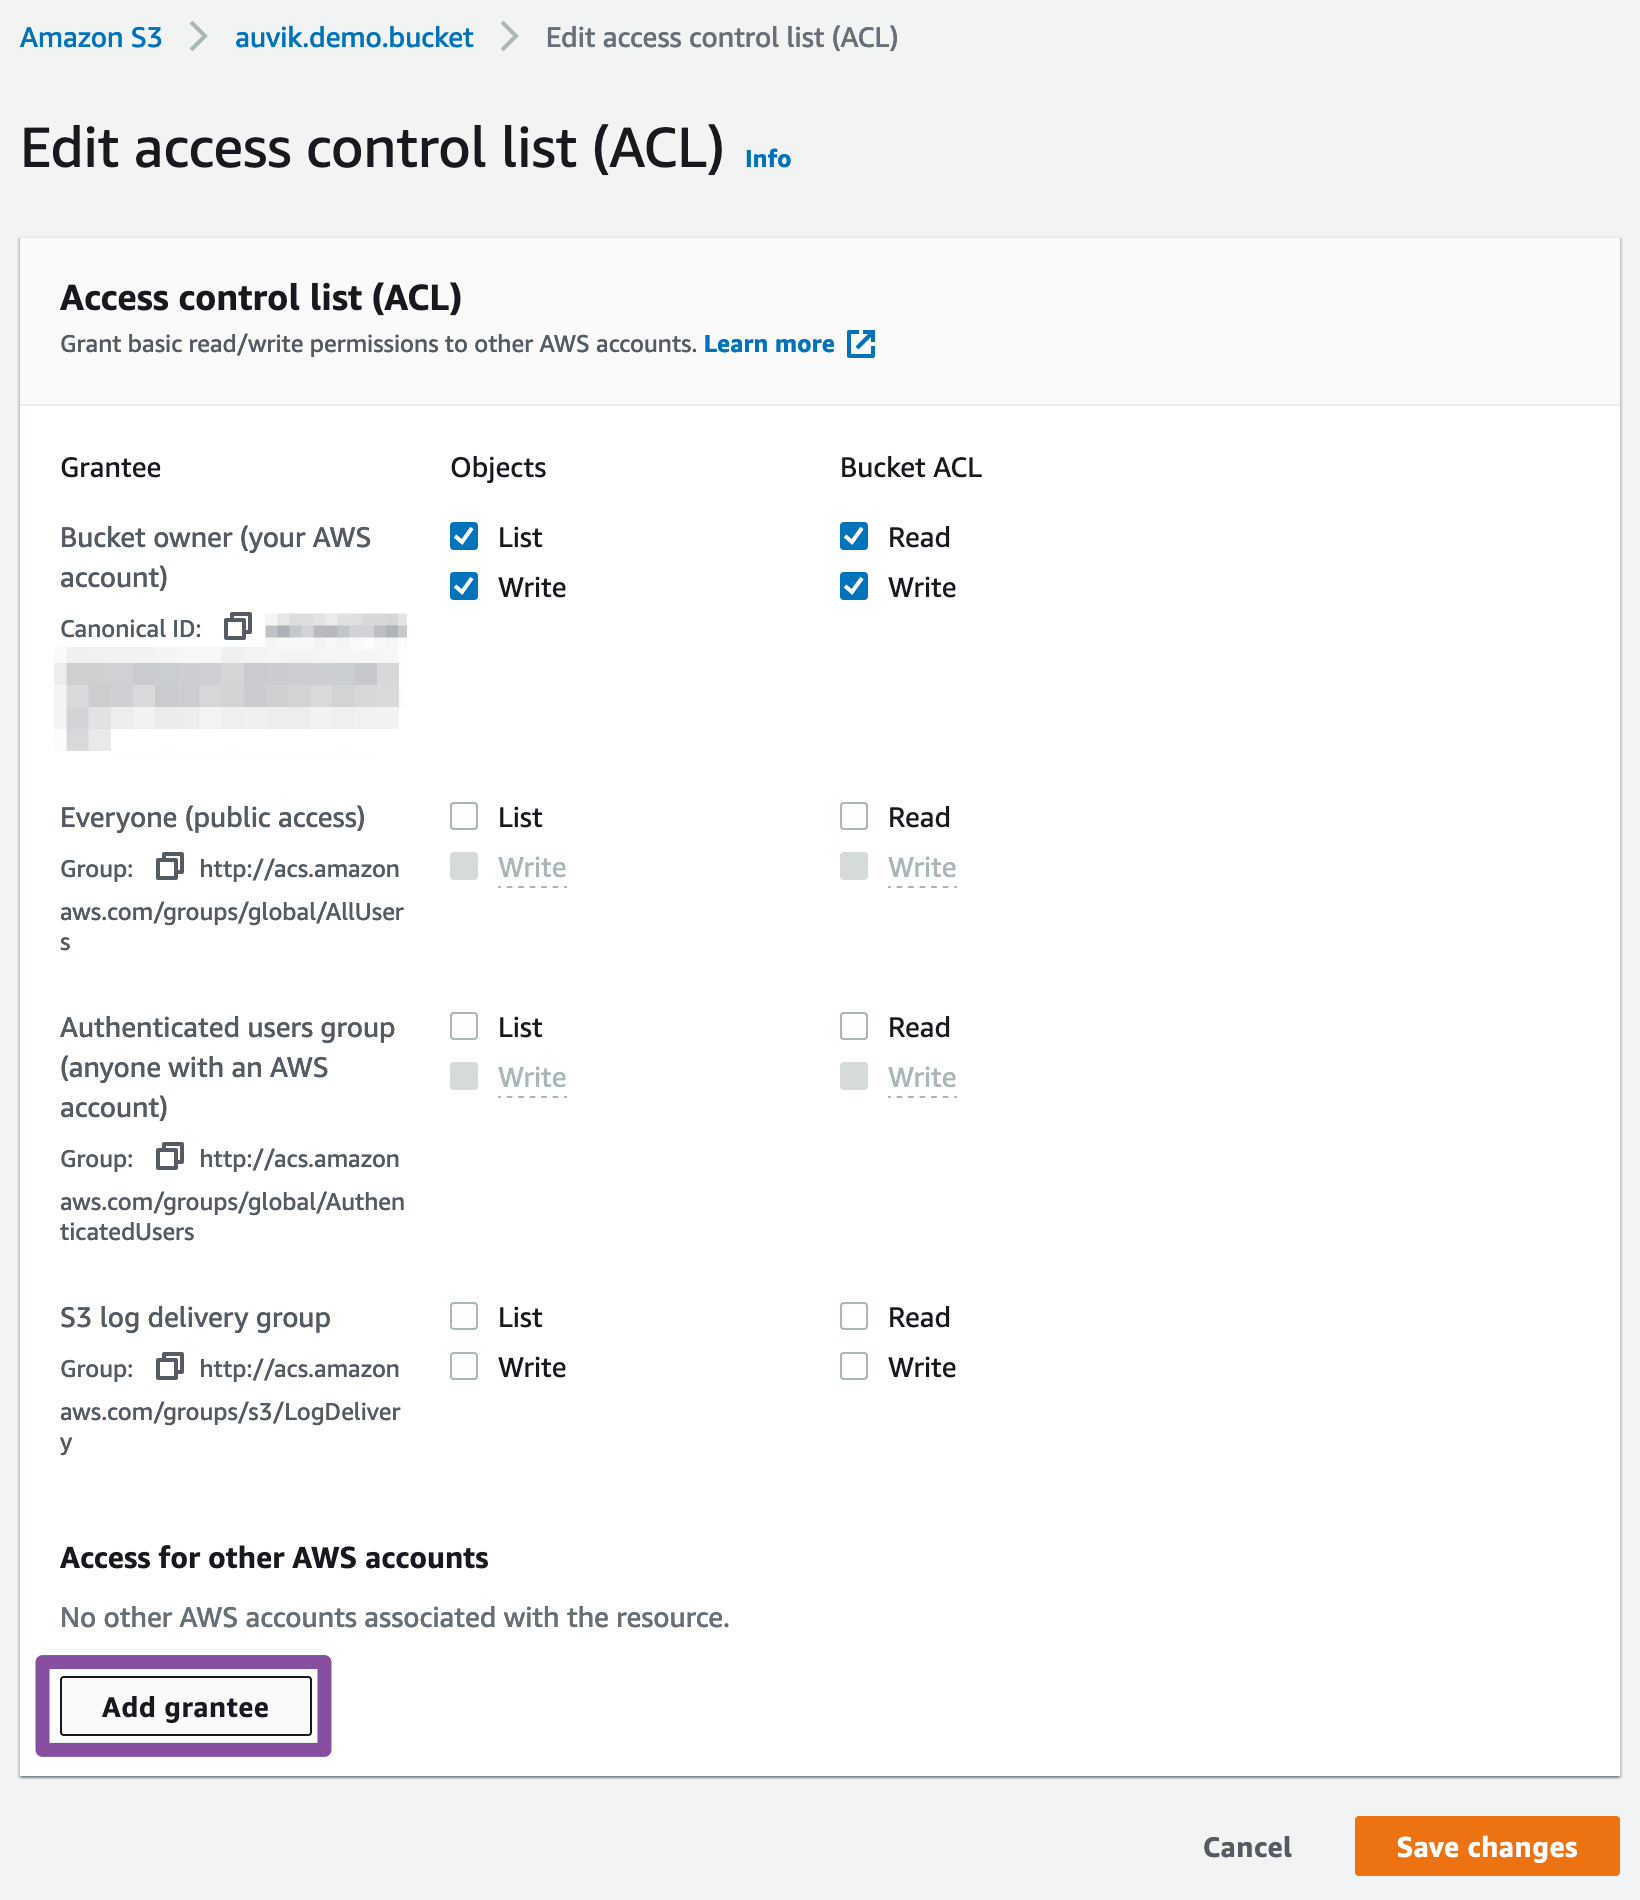Image resolution: width=1640 pixels, height=1900 pixels.
Task: Open the Learn more external link icon
Action: [861, 344]
